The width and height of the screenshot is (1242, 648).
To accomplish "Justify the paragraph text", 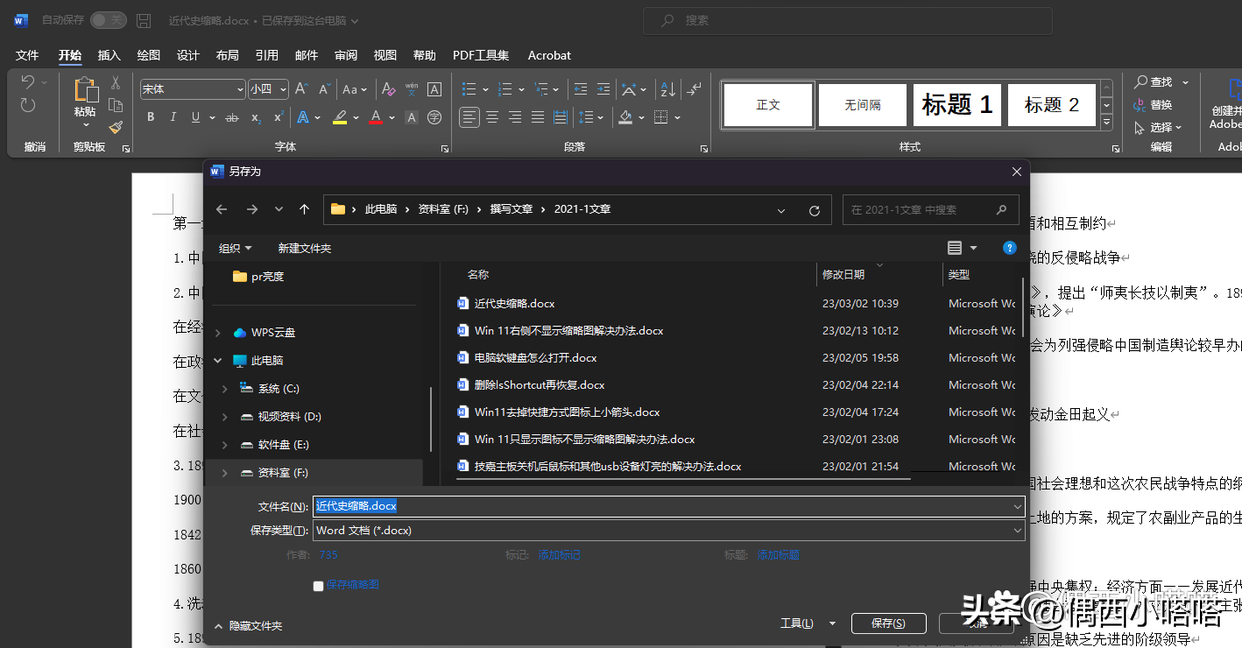I will [538, 118].
